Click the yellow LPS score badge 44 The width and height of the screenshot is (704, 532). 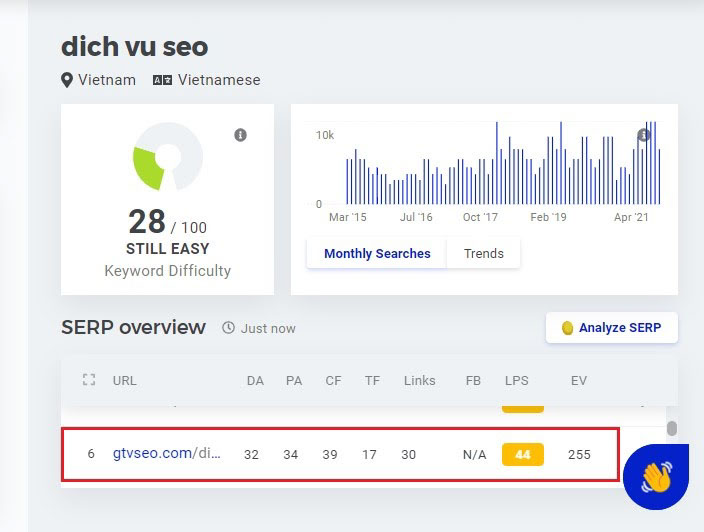pyautogui.click(x=522, y=454)
